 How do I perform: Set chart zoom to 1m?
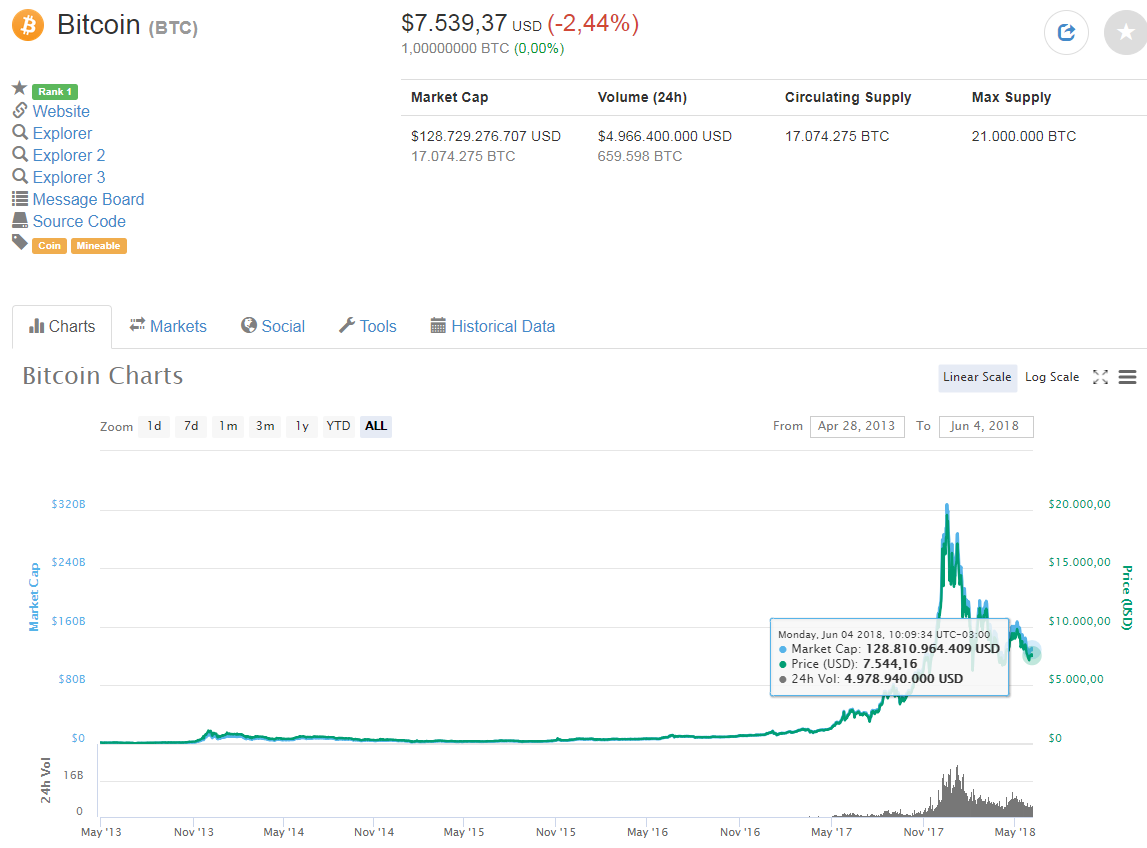pyautogui.click(x=228, y=426)
